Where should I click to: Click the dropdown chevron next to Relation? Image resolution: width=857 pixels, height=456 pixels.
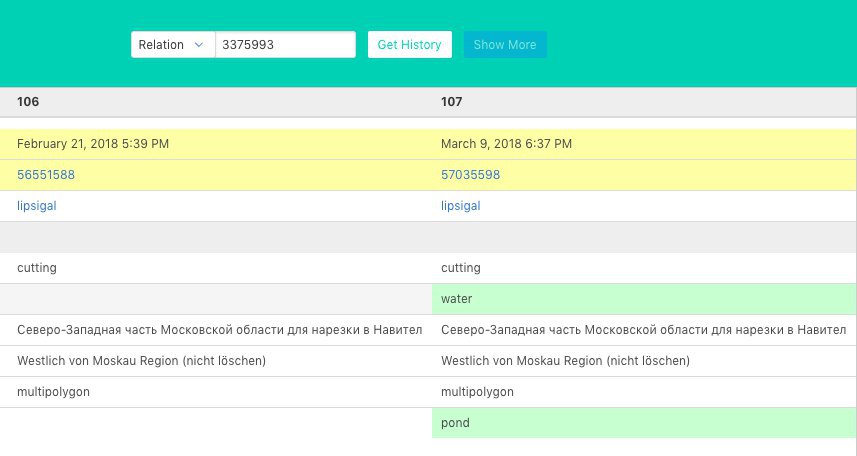click(x=199, y=45)
